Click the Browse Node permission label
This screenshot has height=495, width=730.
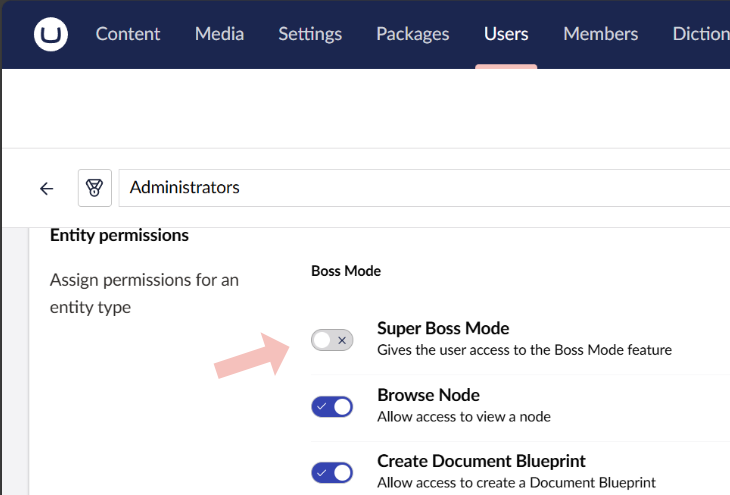(x=428, y=395)
